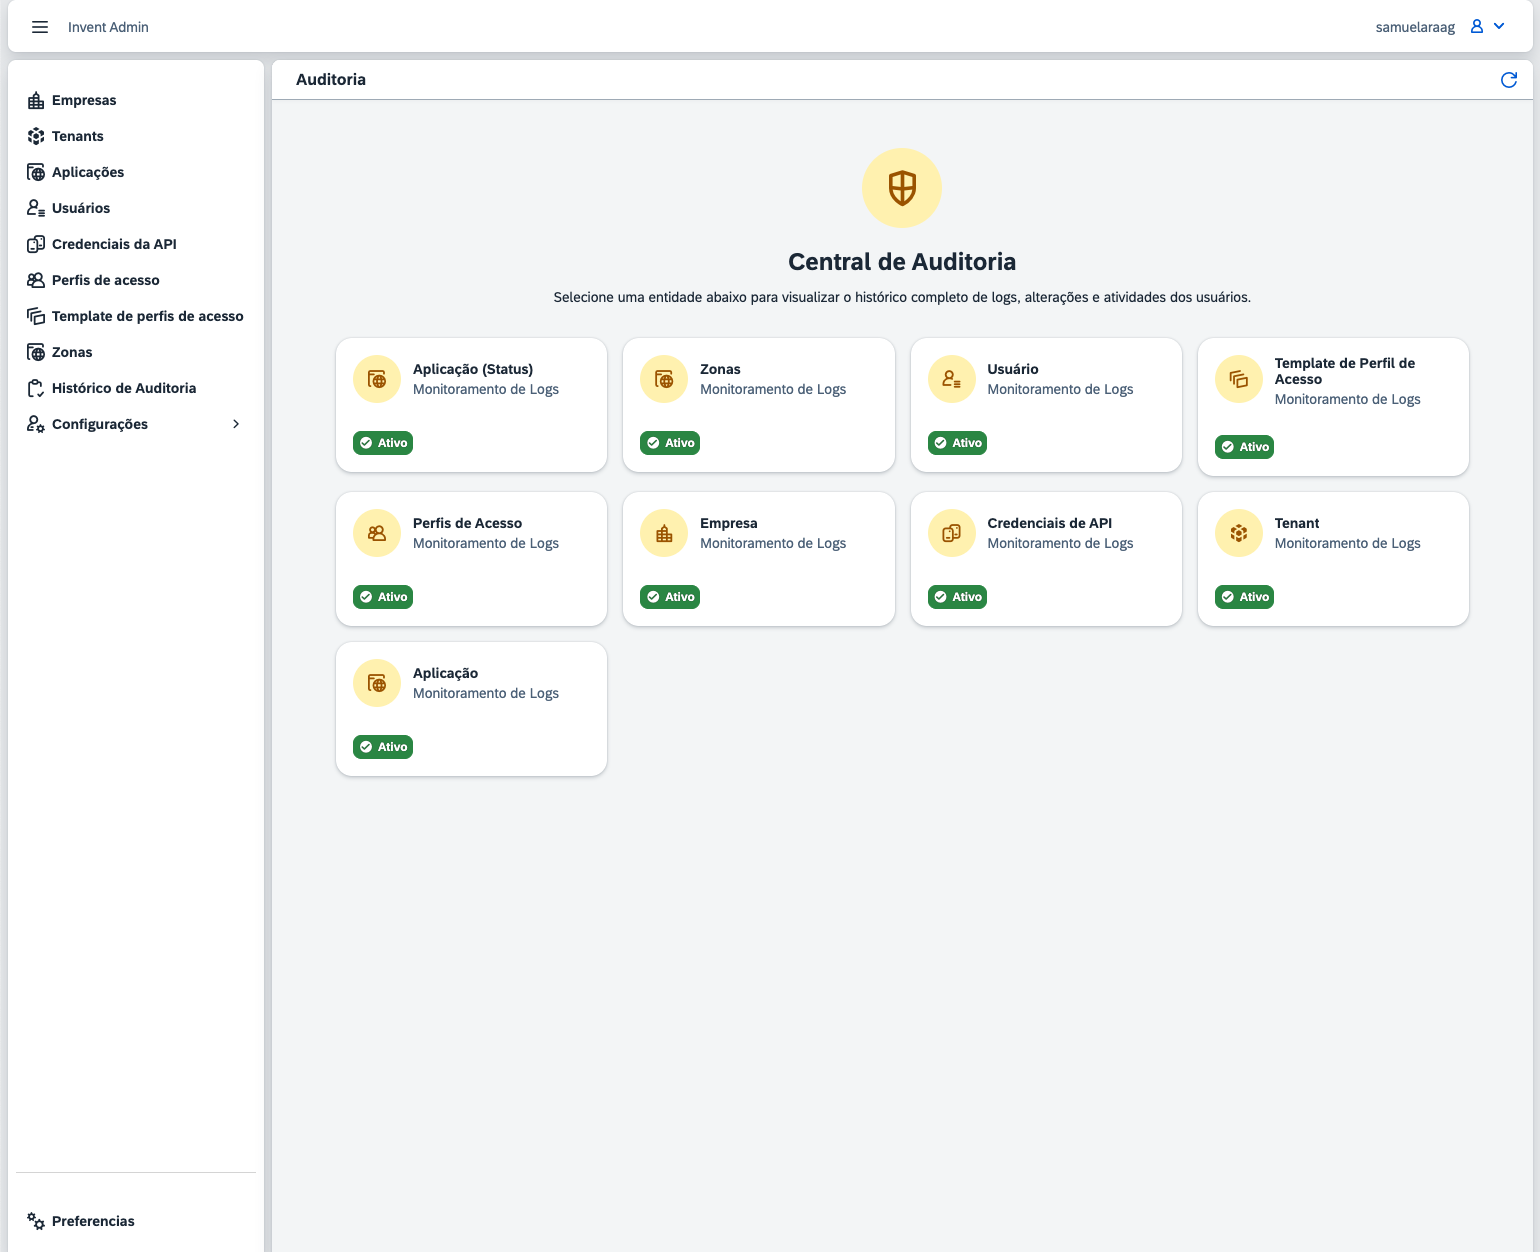The width and height of the screenshot is (1540, 1252).
Task: Click the Usuário card person icon
Action: pyautogui.click(x=951, y=380)
